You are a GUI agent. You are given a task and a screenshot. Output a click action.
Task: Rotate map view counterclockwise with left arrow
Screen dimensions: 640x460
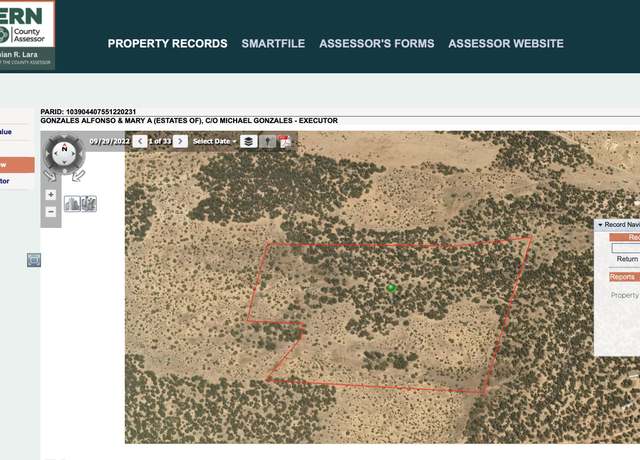tap(50, 176)
